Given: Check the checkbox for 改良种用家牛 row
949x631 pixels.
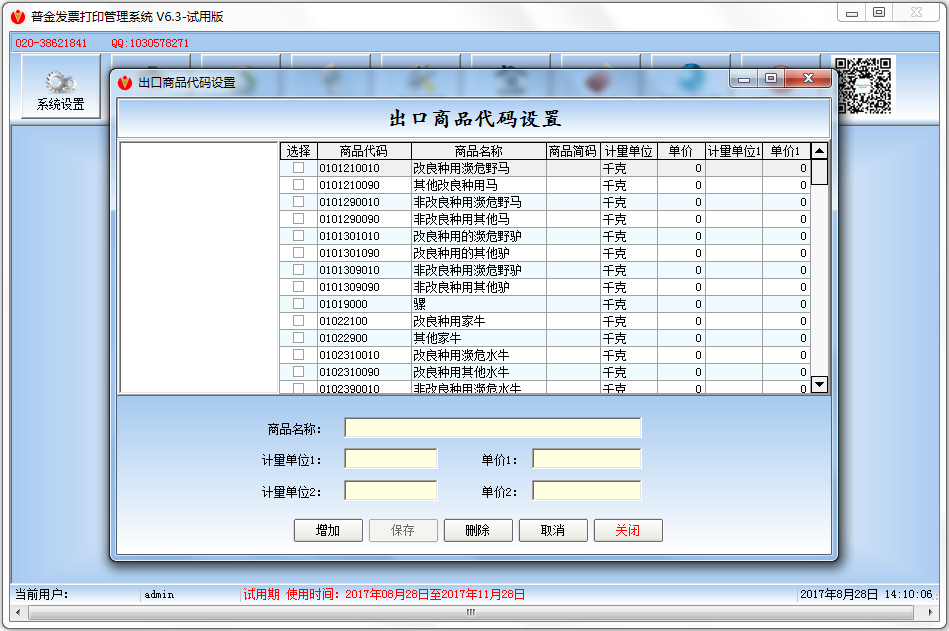Looking at the screenshot, I should [x=297, y=321].
